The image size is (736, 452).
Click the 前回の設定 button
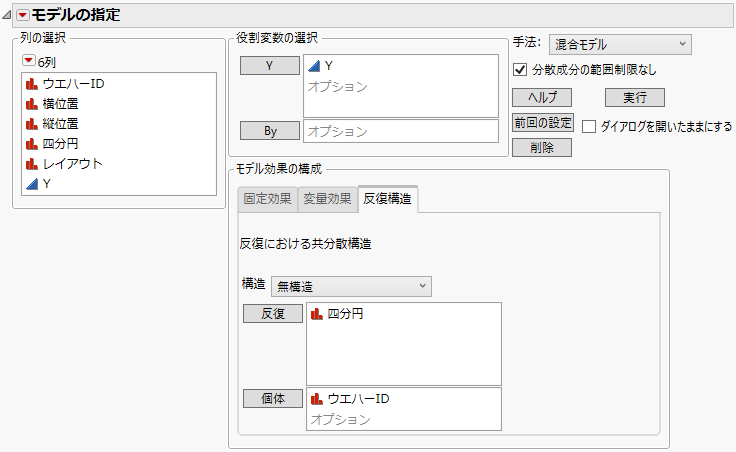point(542,123)
